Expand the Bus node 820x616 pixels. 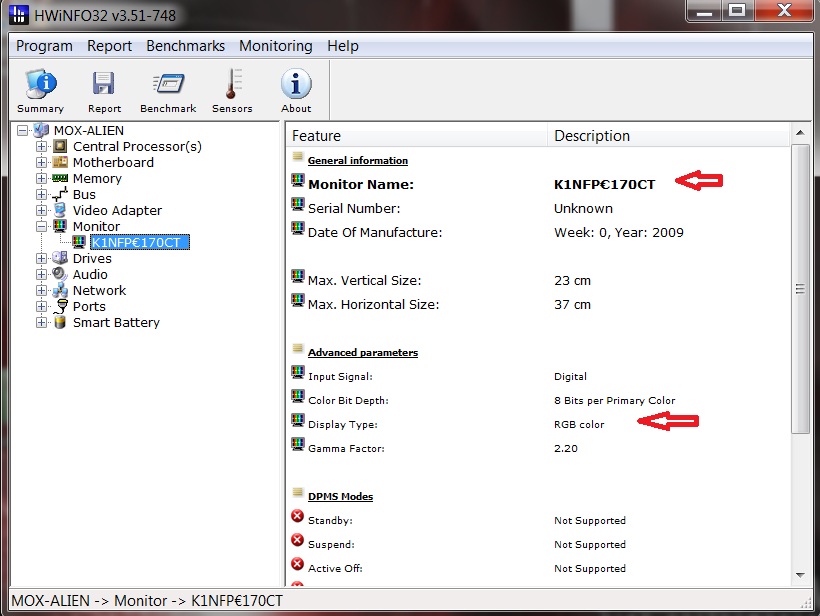41,195
